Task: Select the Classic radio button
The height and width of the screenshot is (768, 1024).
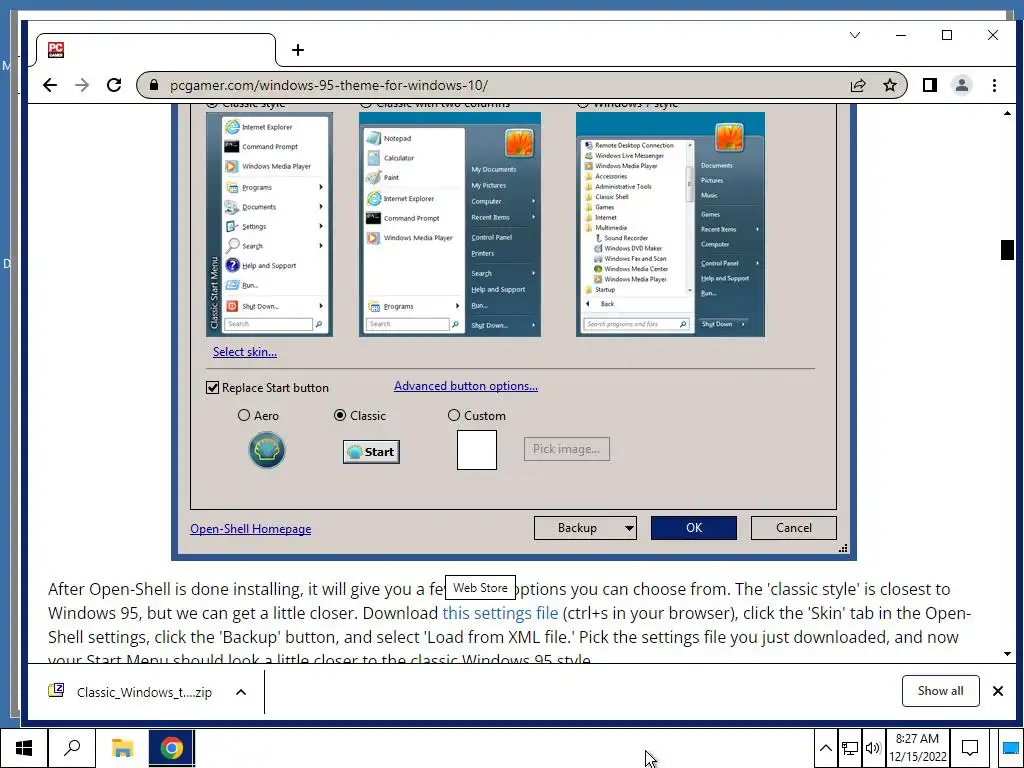Action: 340,415
